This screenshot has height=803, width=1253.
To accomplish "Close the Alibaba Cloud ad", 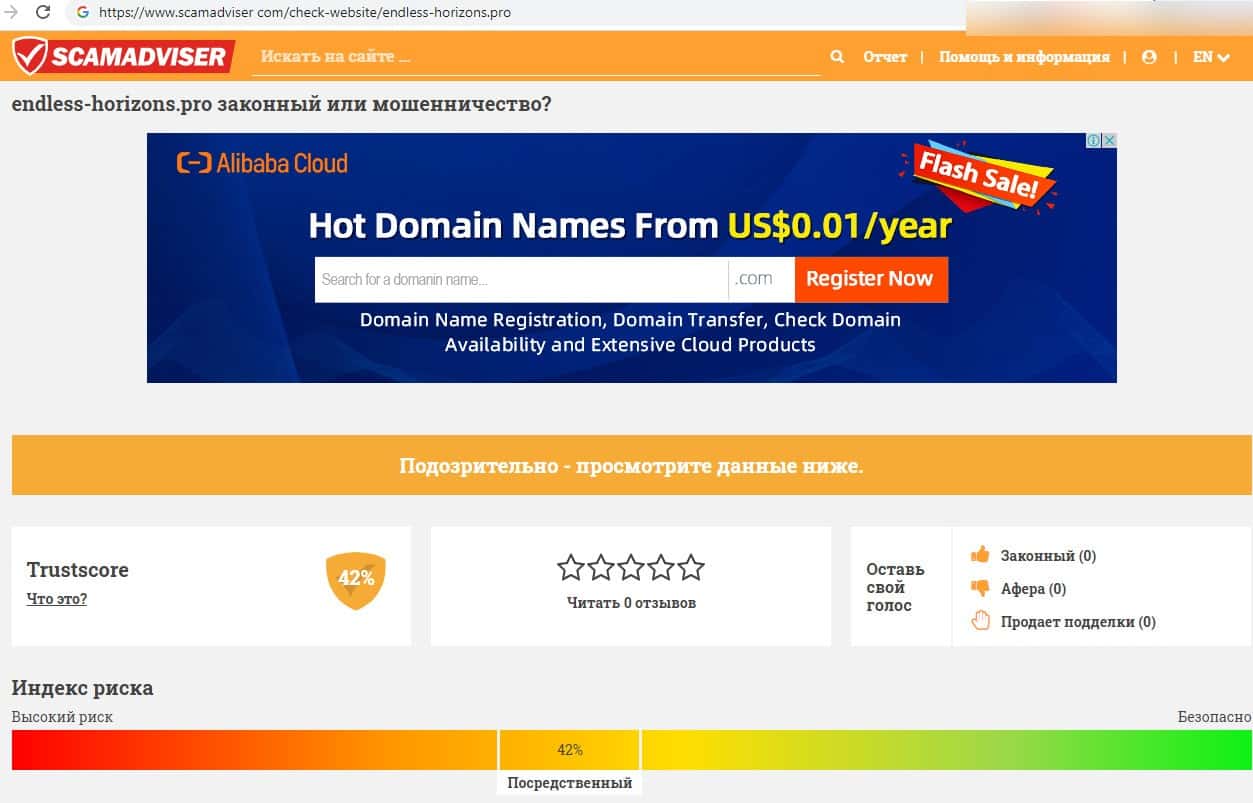I will pyautogui.click(x=1109, y=141).
